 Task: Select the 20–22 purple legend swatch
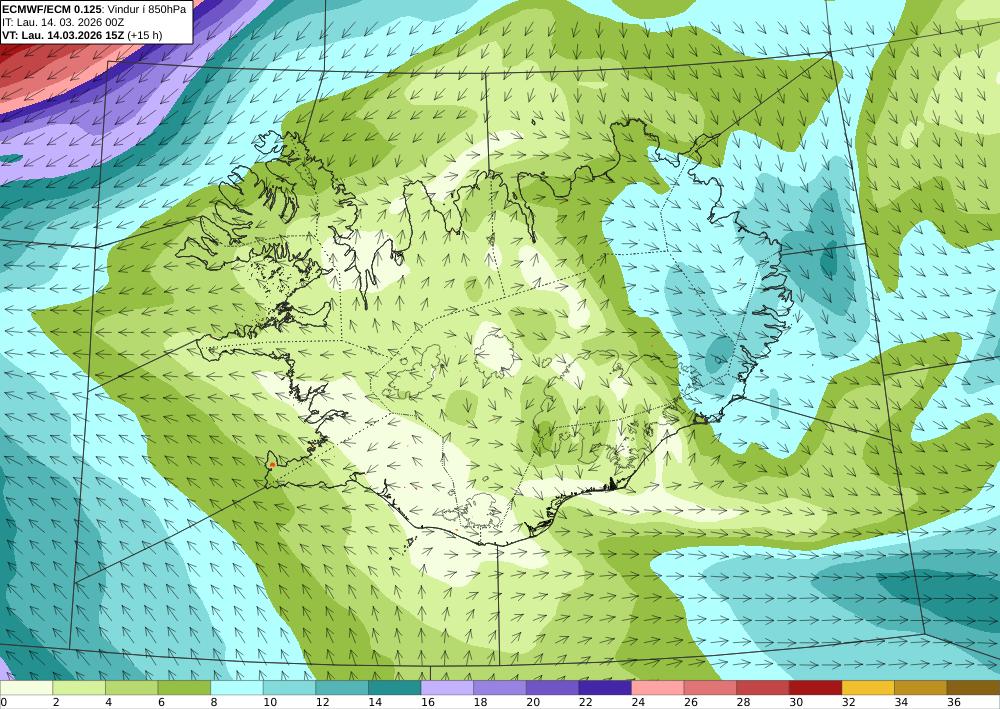552,688
